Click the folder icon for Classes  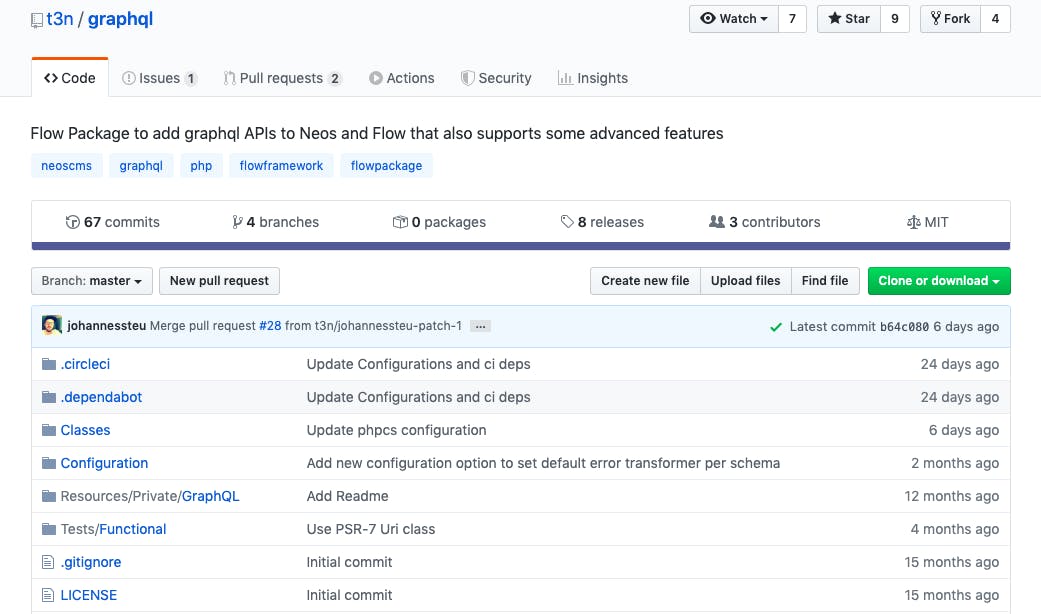[48, 430]
